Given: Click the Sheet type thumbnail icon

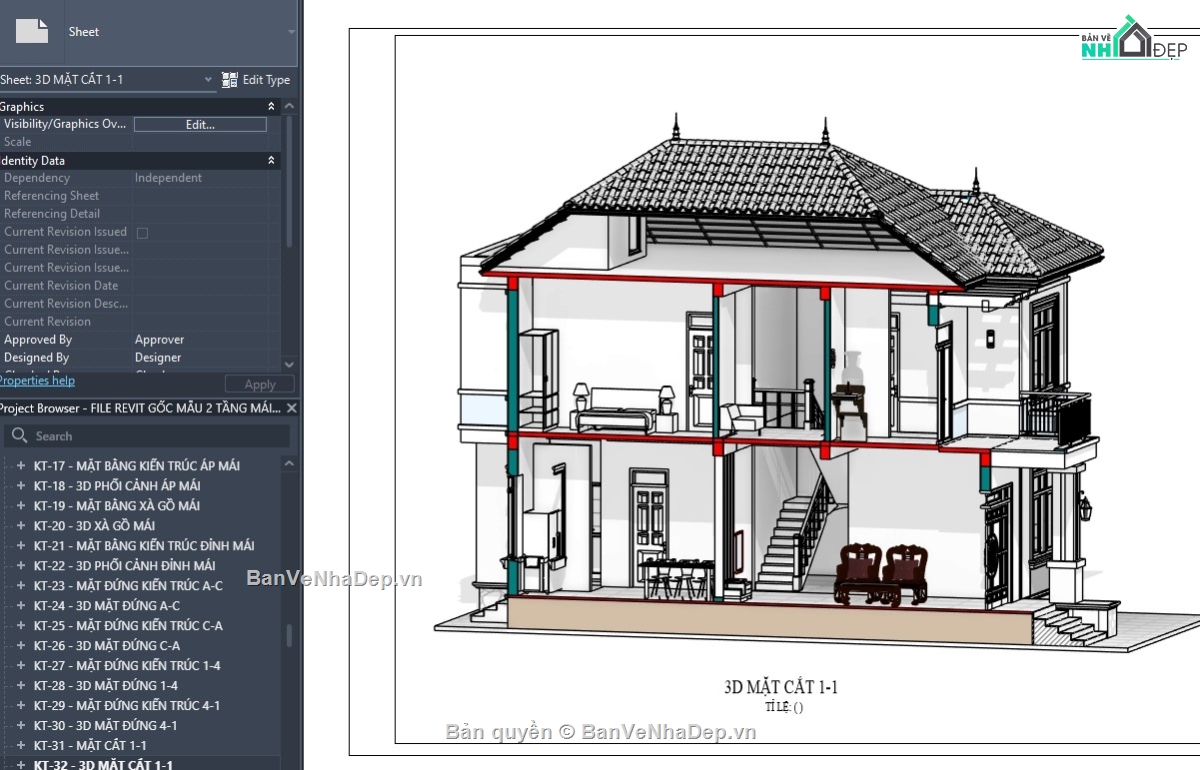Looking at the screenshot, I should point(31,31).
